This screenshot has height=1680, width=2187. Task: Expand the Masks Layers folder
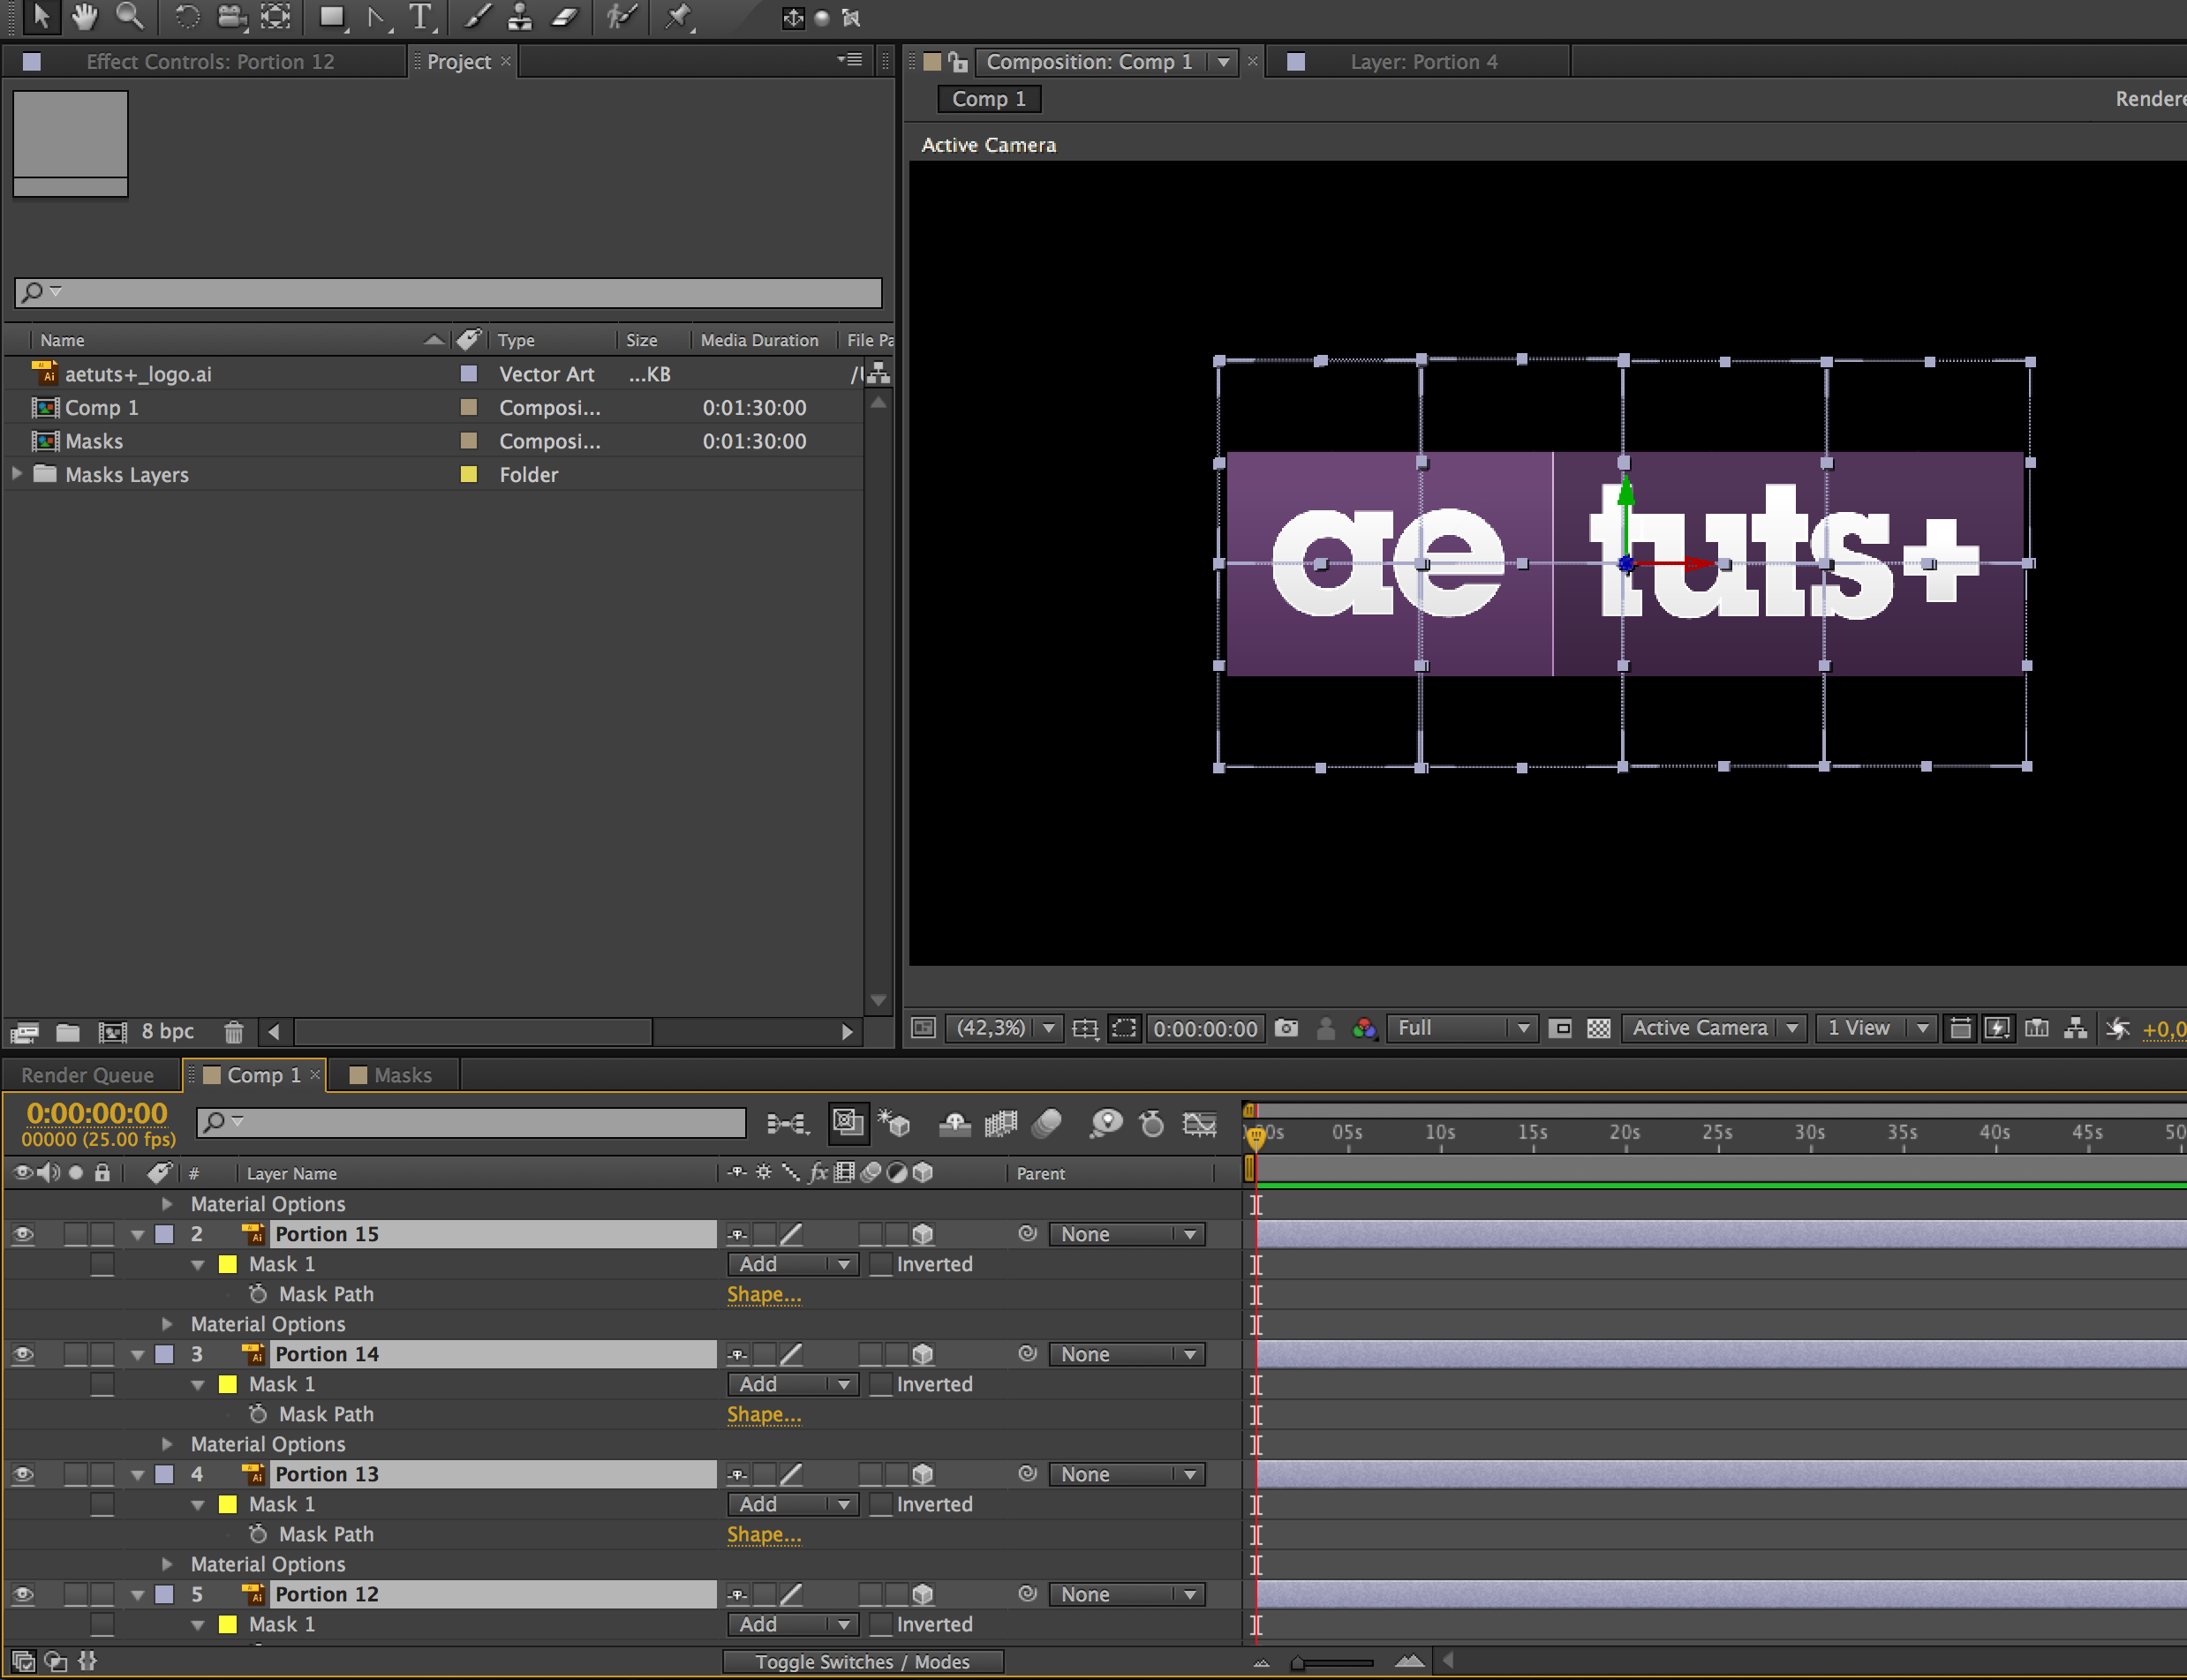(x=17, y=474)
